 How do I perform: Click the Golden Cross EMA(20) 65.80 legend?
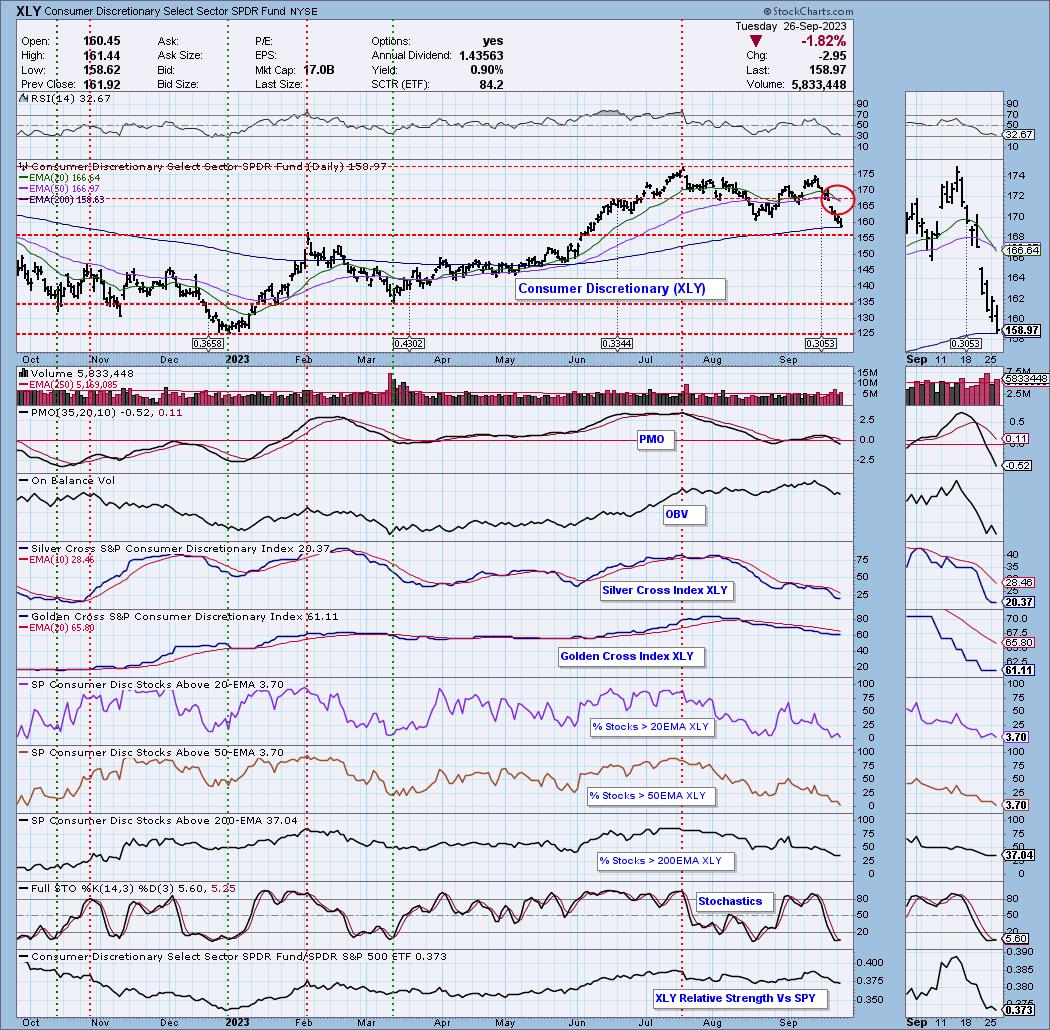(56, 628)
